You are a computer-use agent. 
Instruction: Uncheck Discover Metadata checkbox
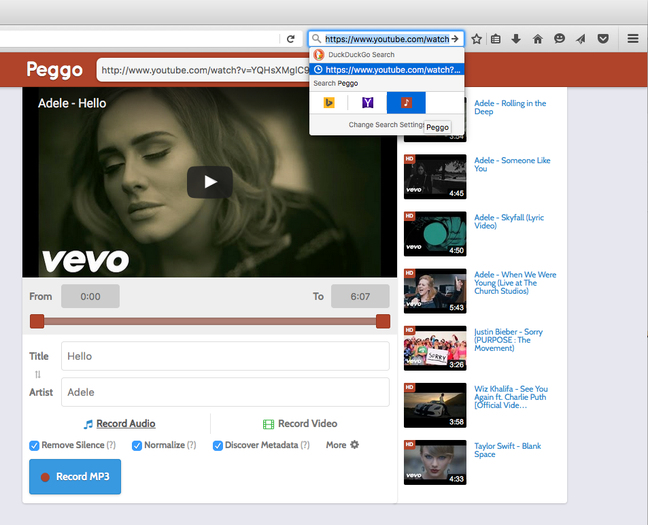pos(218,446)
